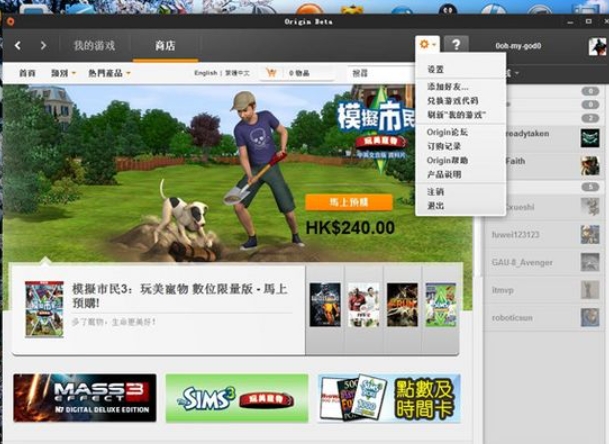Click the Origin logo in title bar

coord(10,21)
